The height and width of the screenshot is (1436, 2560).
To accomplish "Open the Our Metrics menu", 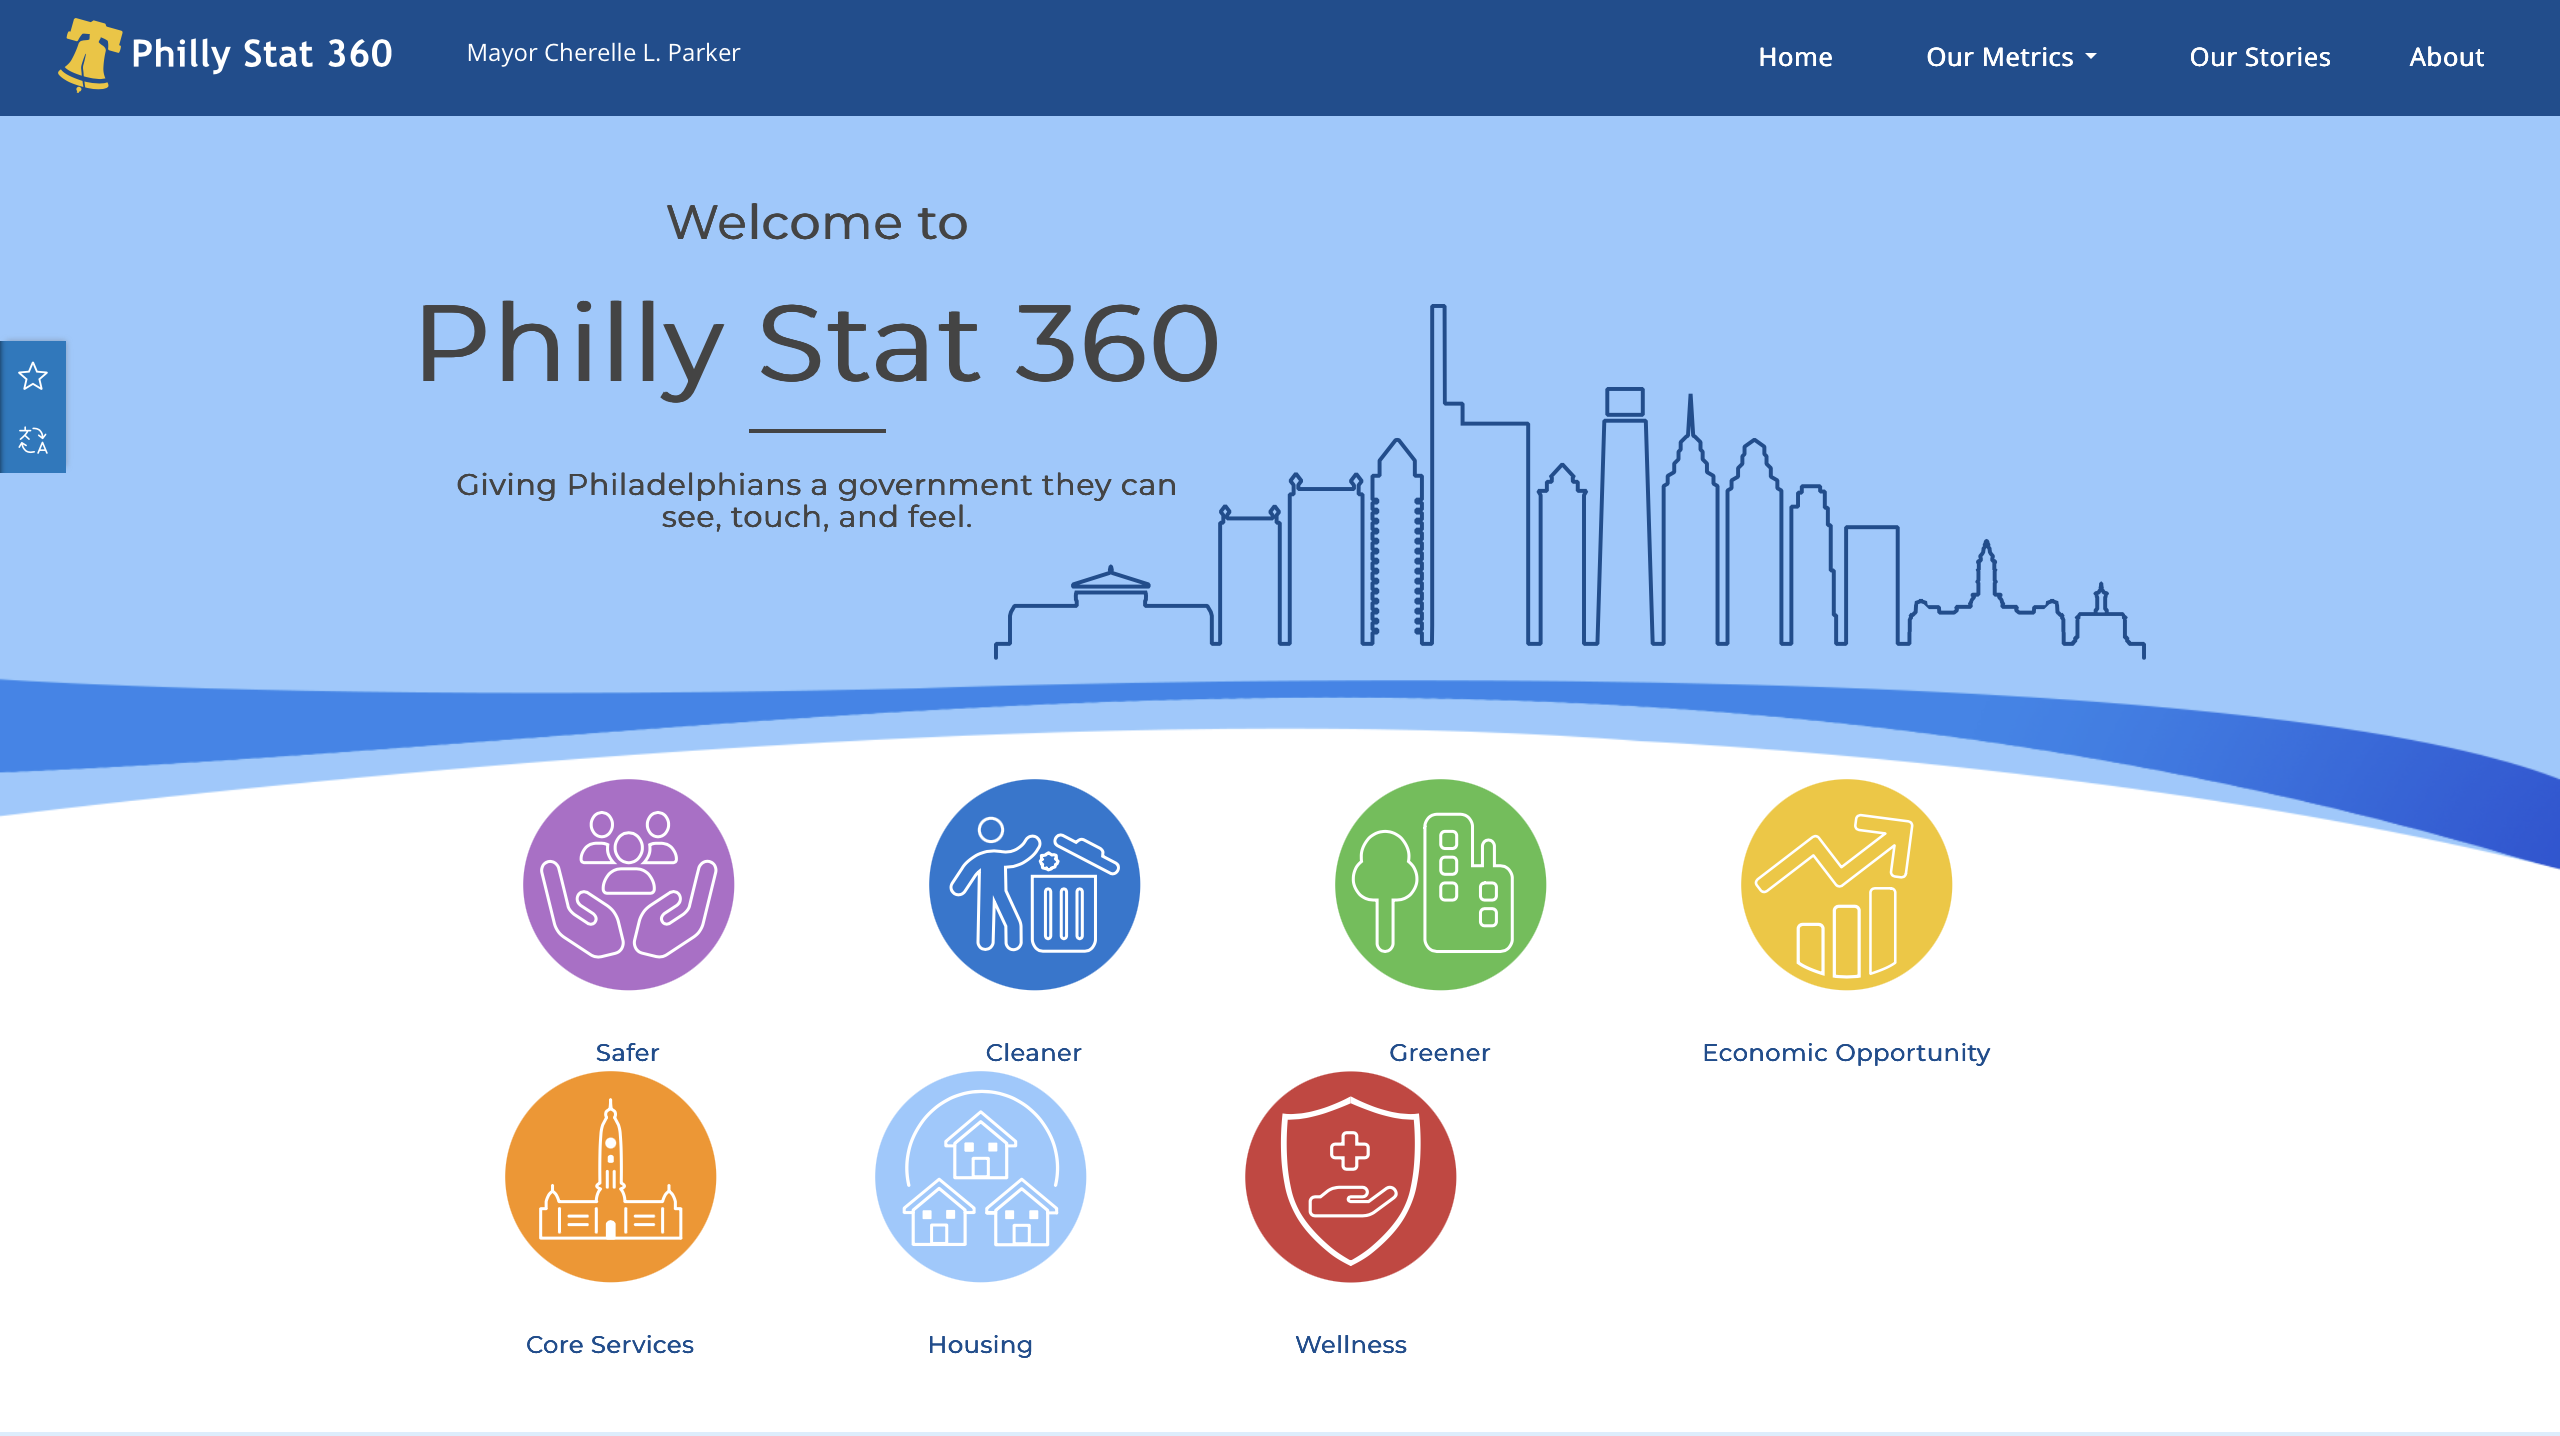I will (2011, 57).
